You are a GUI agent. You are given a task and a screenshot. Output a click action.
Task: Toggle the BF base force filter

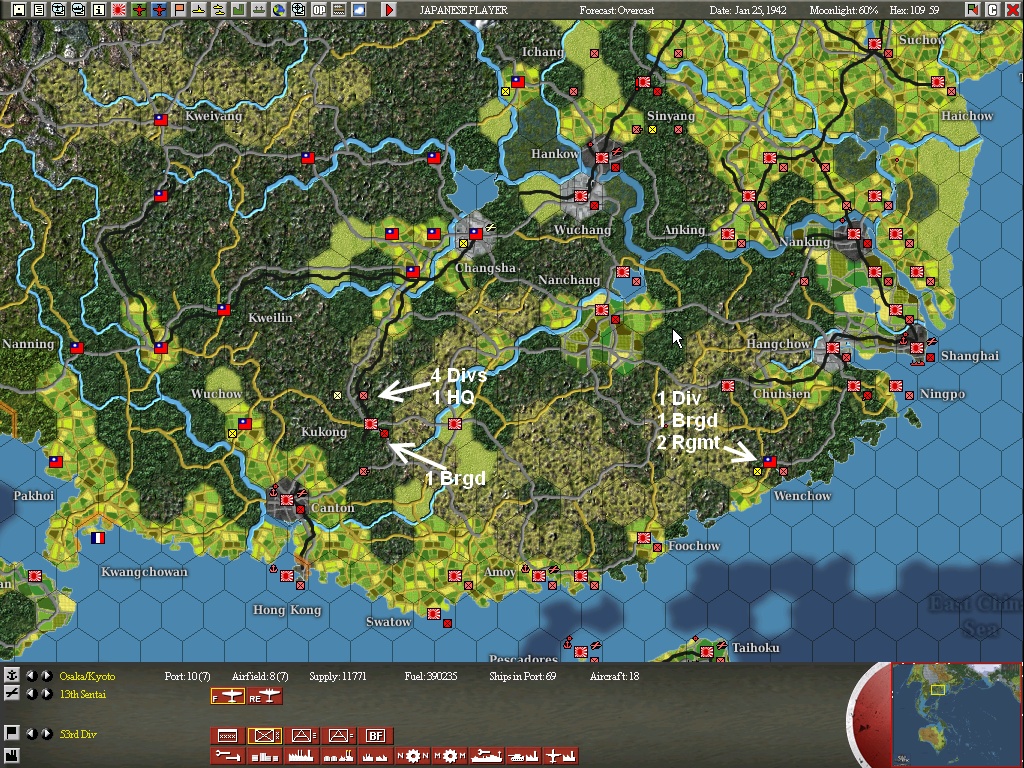376,736
